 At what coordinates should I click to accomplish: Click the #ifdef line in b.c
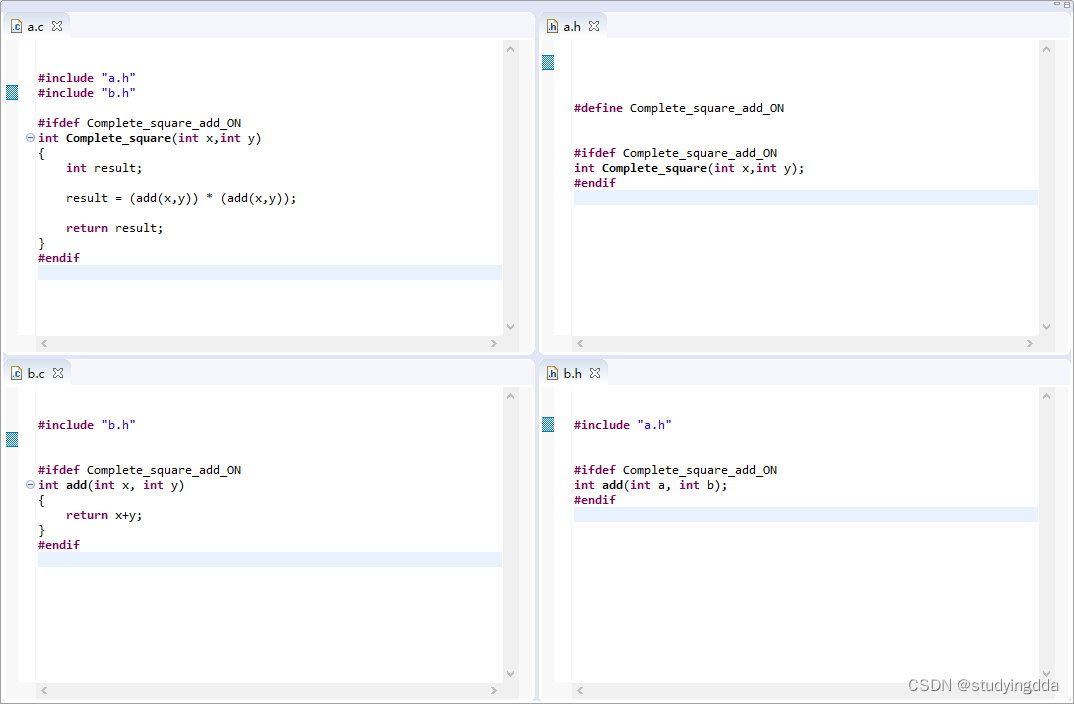tap(139, 470)
